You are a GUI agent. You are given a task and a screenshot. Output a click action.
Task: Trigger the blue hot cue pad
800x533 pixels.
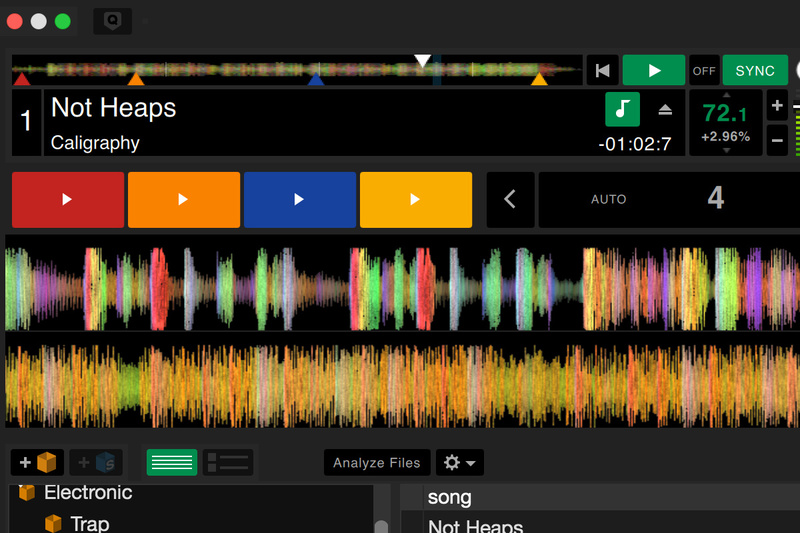(x=300, y=200)
